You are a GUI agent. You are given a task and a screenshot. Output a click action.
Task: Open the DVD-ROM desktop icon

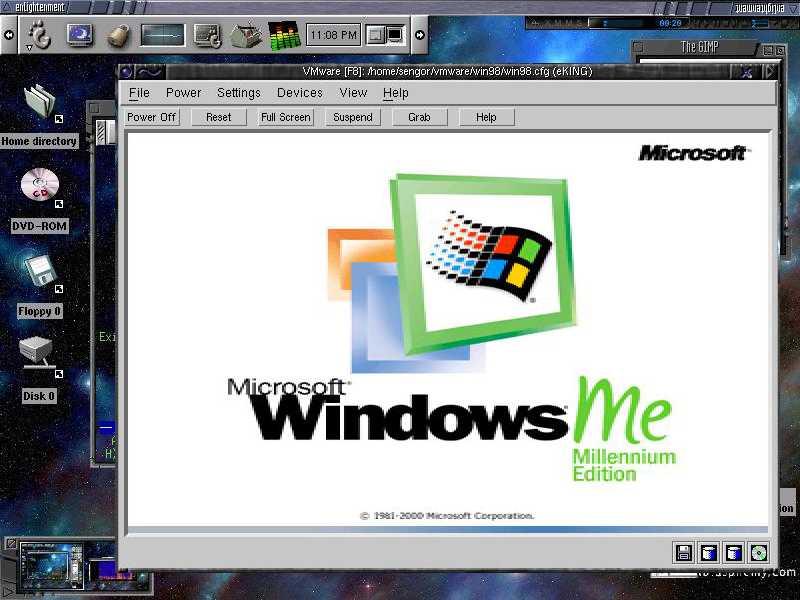click(39, 188)
